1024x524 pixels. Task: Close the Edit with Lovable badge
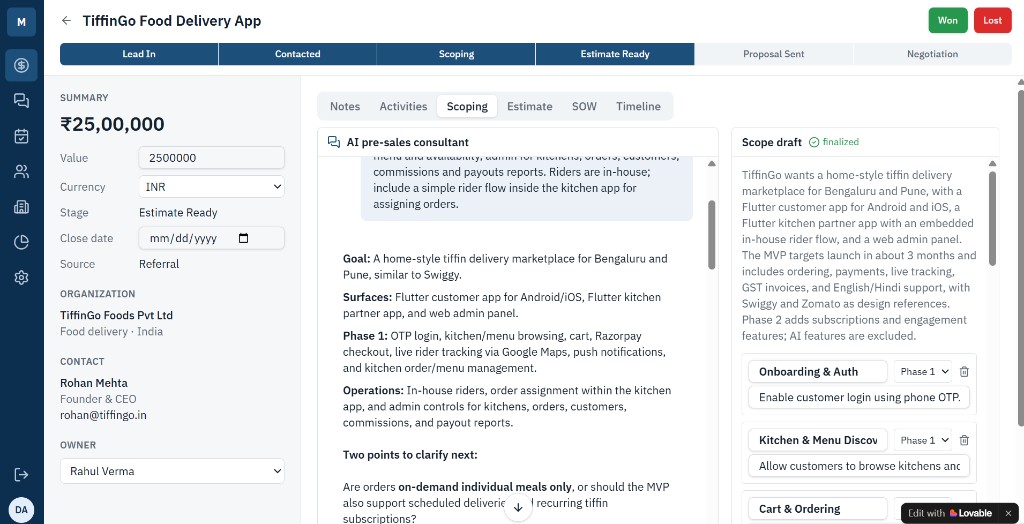pyautogui.click(x=1008, y=514)
